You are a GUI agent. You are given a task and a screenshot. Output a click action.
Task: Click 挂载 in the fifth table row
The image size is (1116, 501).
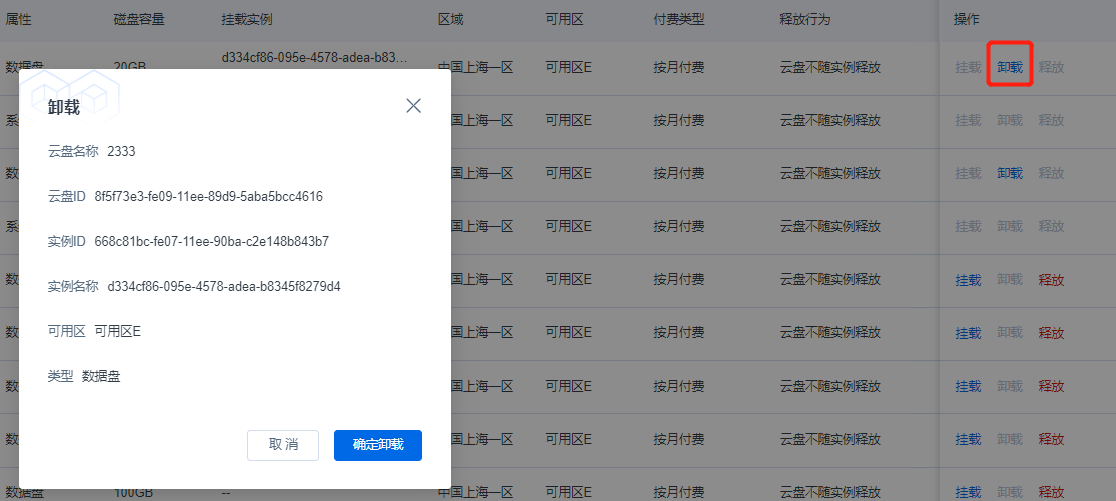click(x=968, y=280)
